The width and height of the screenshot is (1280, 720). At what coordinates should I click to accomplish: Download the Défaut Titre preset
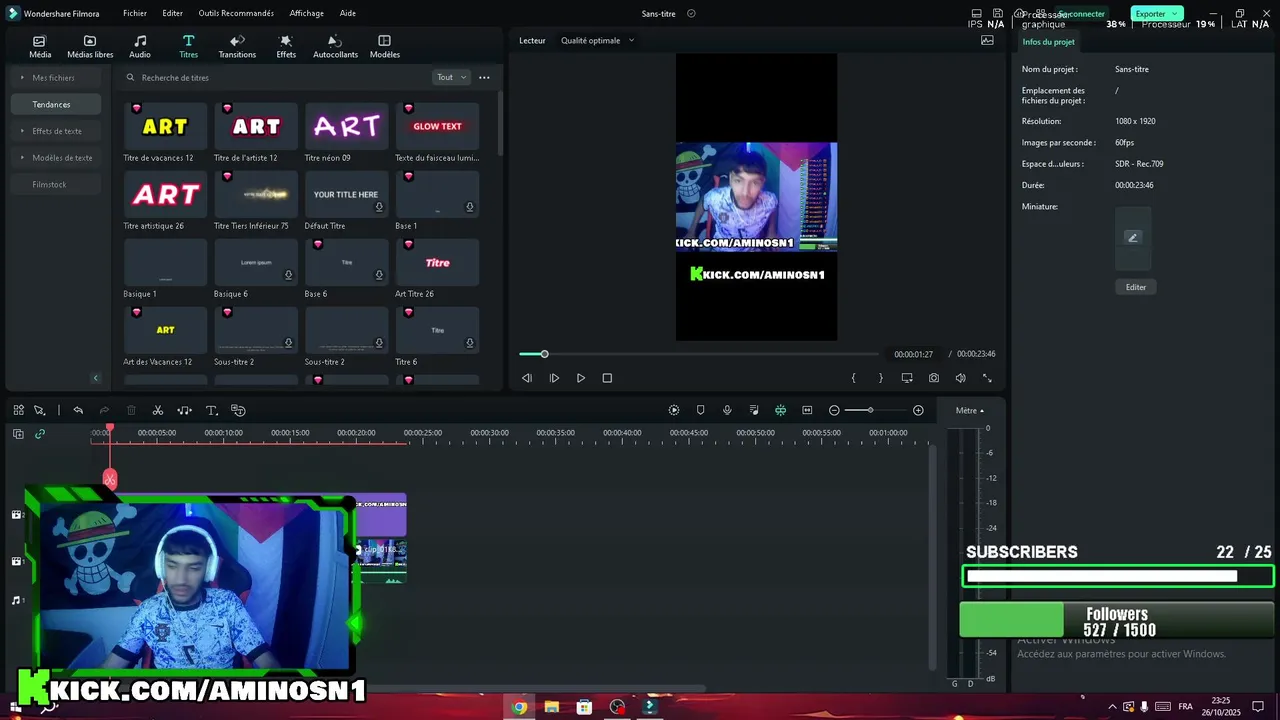[379, 207]
